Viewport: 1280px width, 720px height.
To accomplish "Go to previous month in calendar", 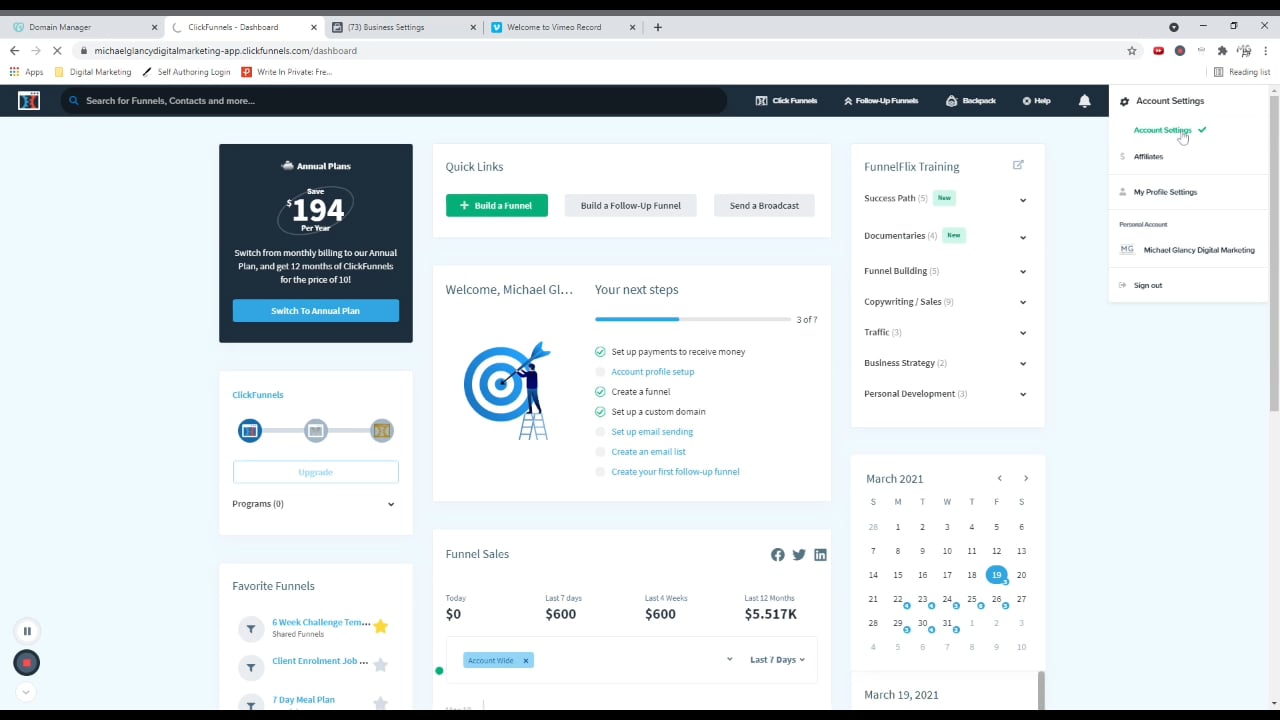I will click(x=999, y=479).
